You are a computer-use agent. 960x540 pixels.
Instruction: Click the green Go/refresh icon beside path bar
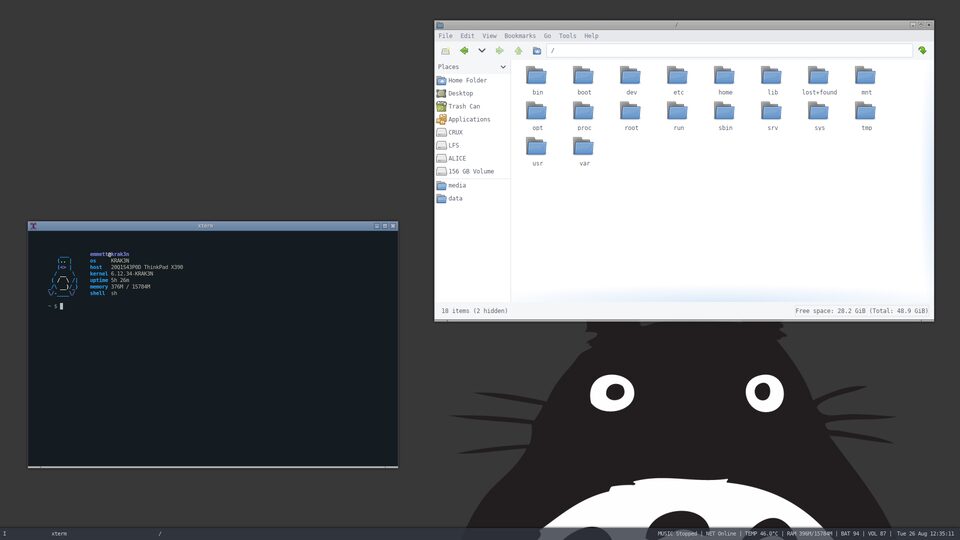pos(922,50)
